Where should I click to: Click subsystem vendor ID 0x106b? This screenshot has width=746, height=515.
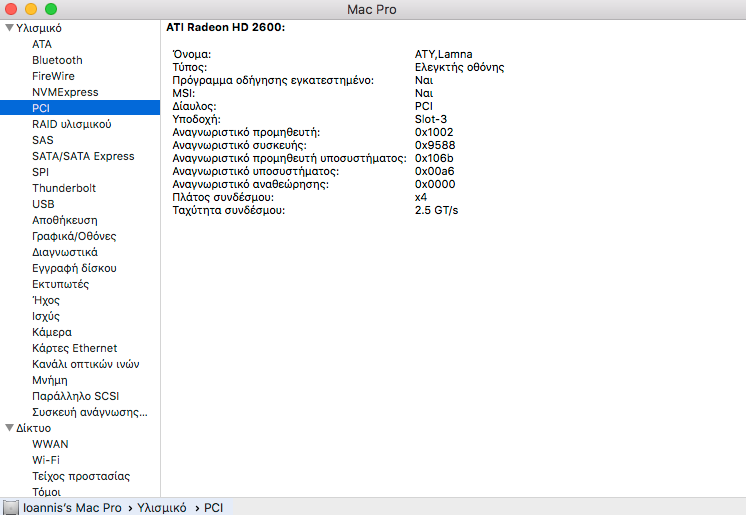click(434, 158)
